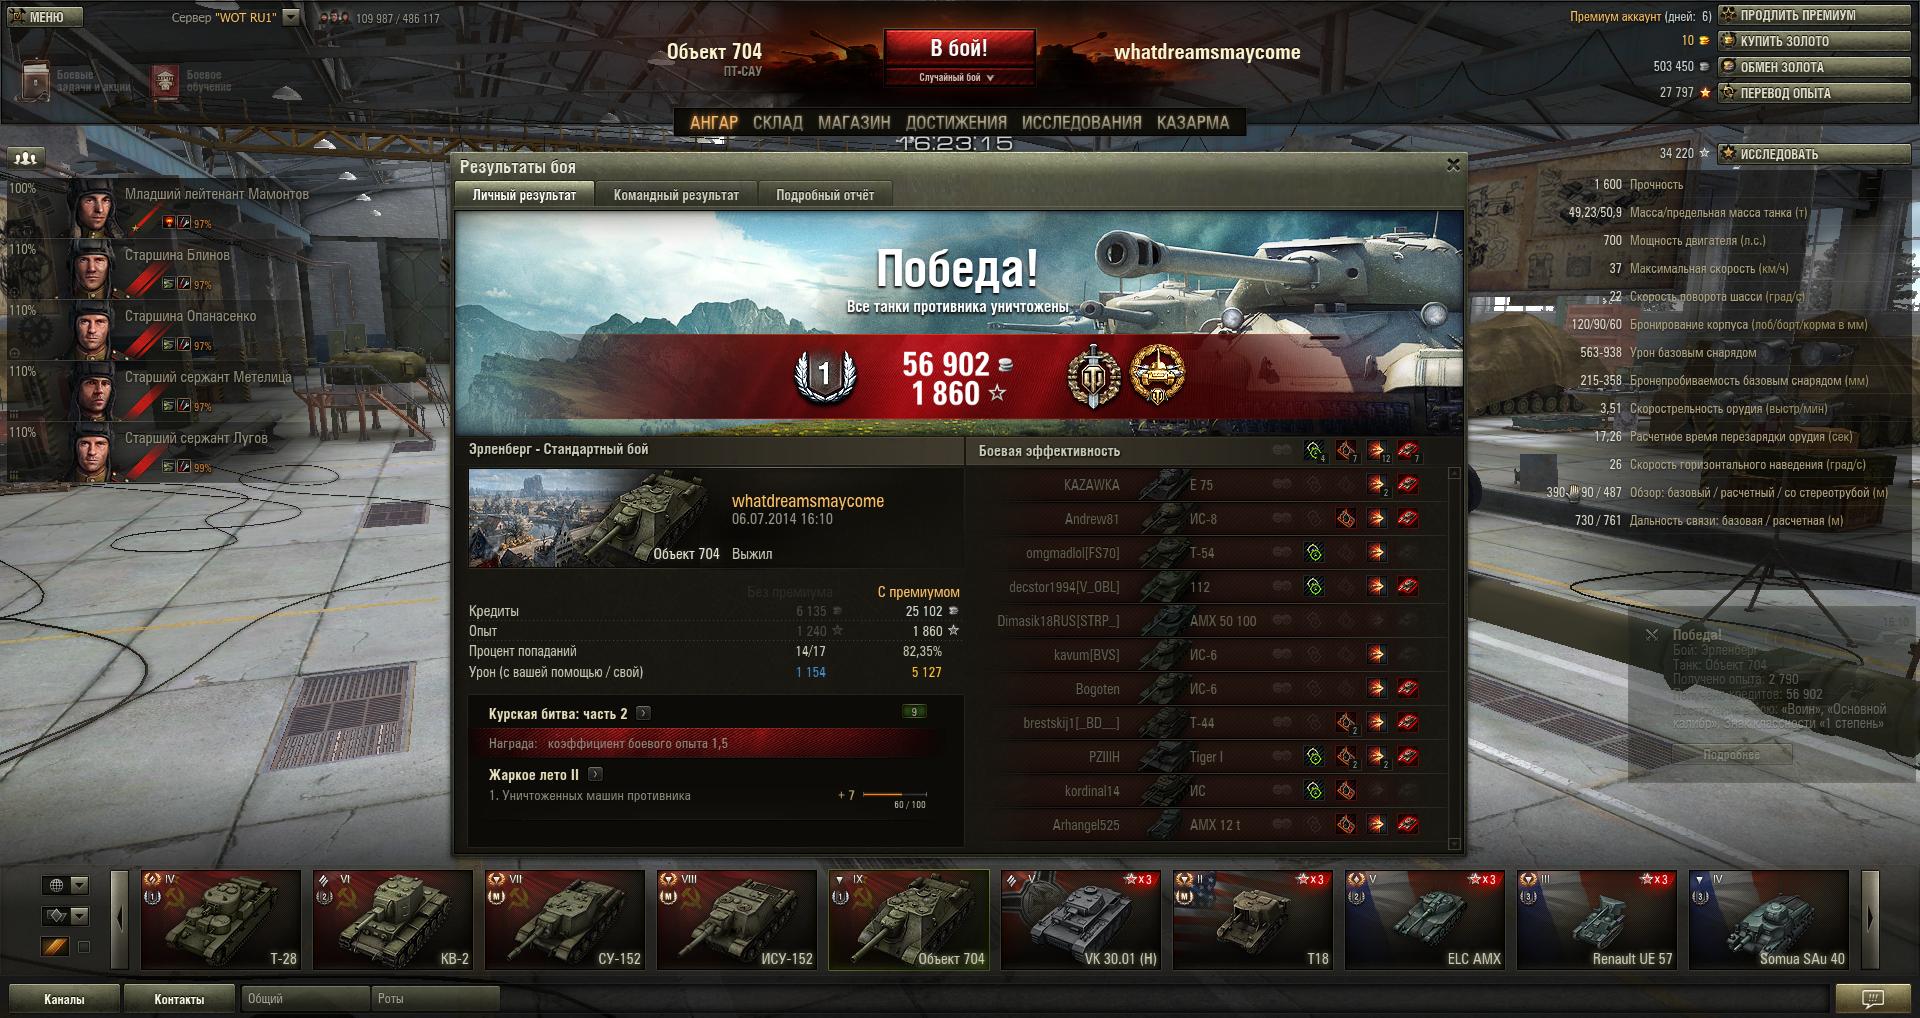Image resolution: width=1920 pixels, height=1018 pixels.
Task: Click the mission progress bar 60/100
Action: (894, 795)
